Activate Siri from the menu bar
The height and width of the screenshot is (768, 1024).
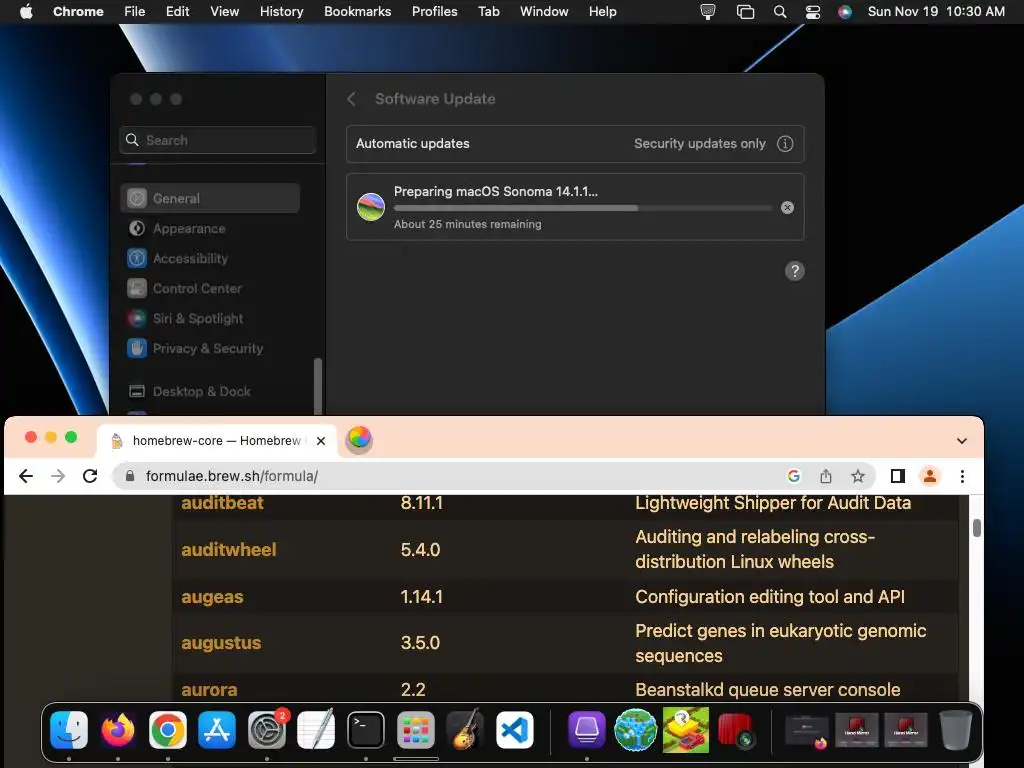845,12
